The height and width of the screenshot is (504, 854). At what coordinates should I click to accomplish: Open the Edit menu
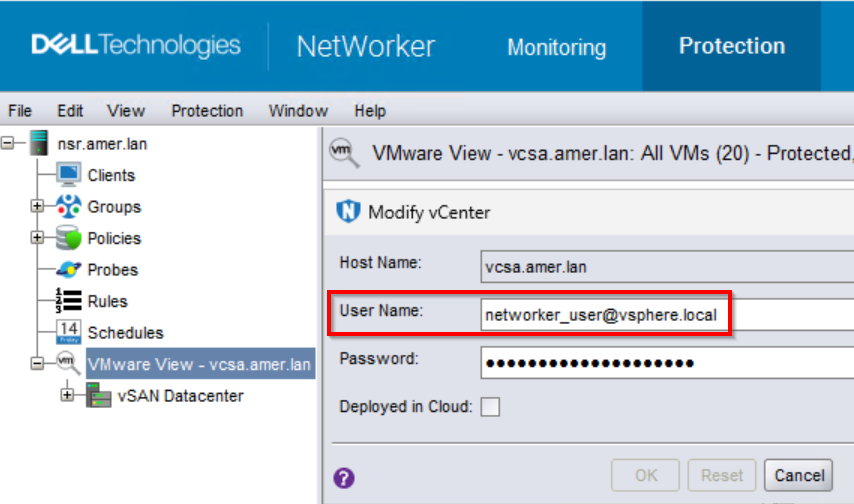[70, 111]
